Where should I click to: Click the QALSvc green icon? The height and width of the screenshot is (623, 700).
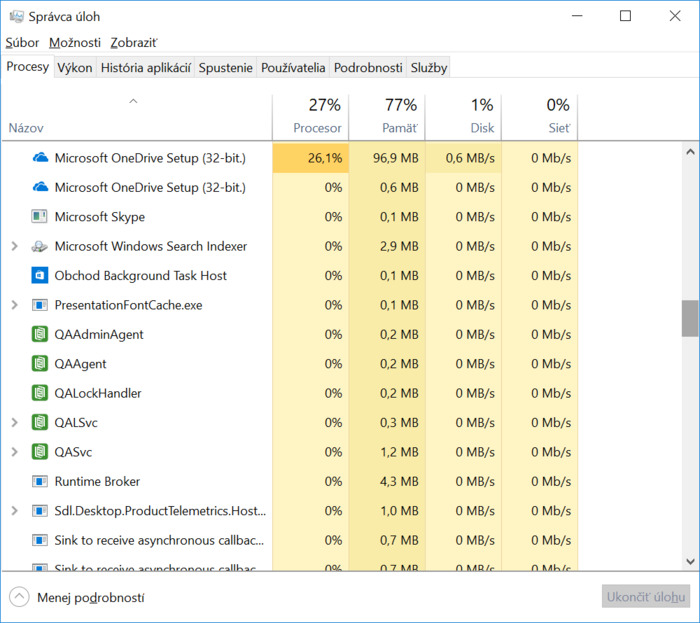click(x=39, y=422)
